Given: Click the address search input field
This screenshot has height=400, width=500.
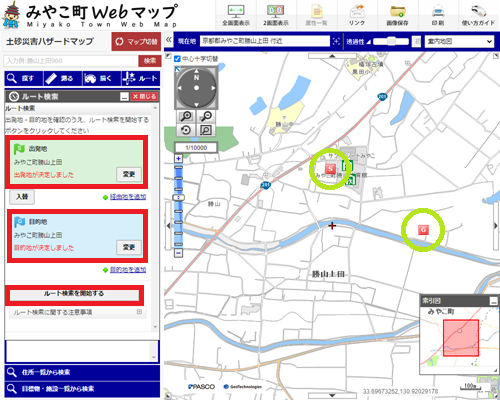Looking at the screenshot, I should click(71, 61).
